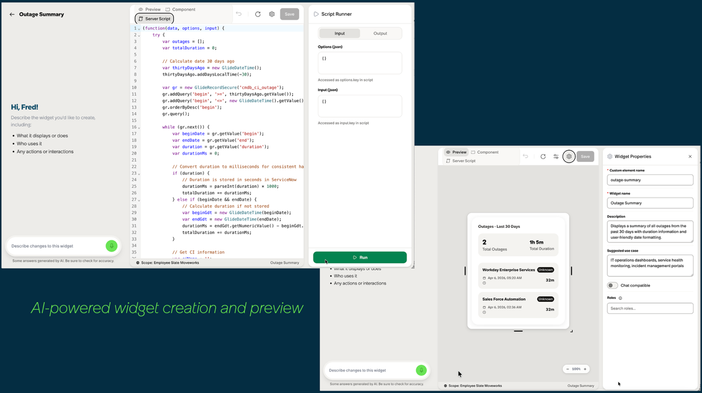Focus the Input (json) text box
This screenshot has height=393, width=702.
click(x=360, y=106)
